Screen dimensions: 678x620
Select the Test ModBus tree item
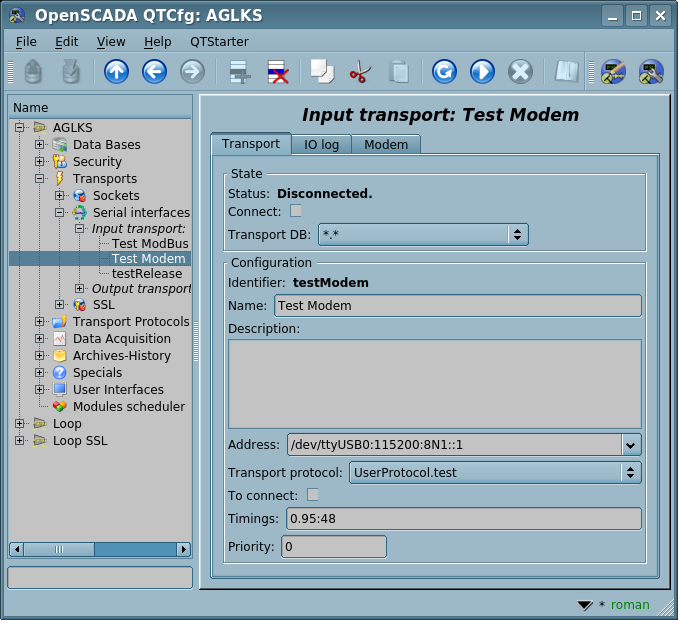(x=150, y=244)
